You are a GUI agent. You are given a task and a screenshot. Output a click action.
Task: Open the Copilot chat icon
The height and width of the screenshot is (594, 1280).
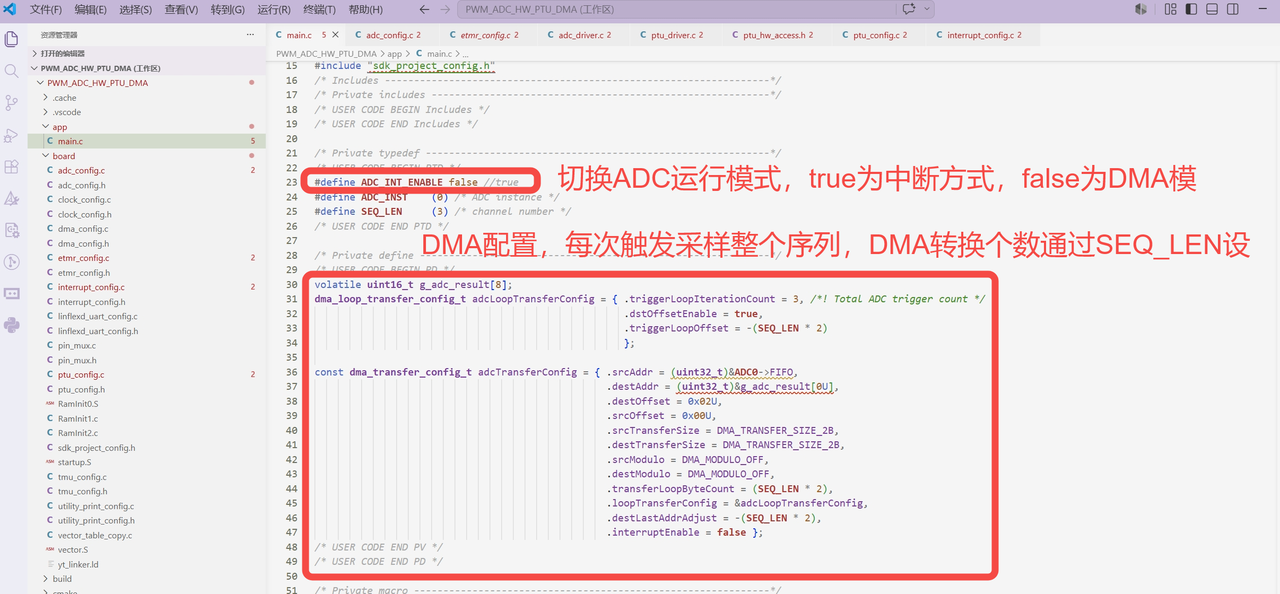[x=909, y=9]
